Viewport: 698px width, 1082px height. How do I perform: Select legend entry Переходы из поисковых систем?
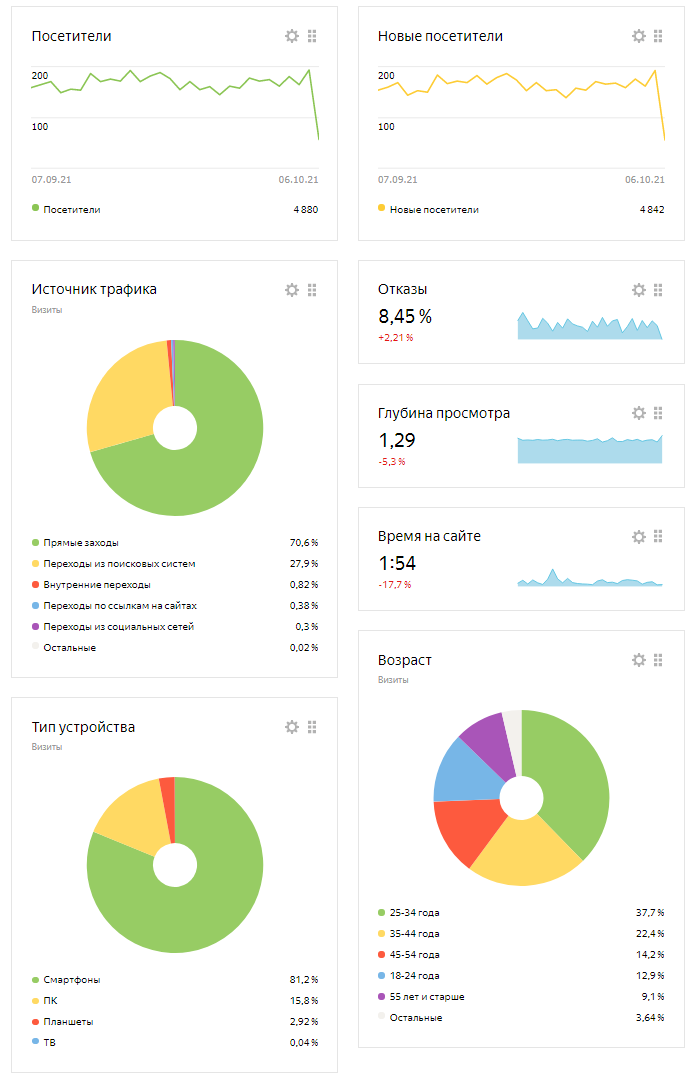[119, 564]
